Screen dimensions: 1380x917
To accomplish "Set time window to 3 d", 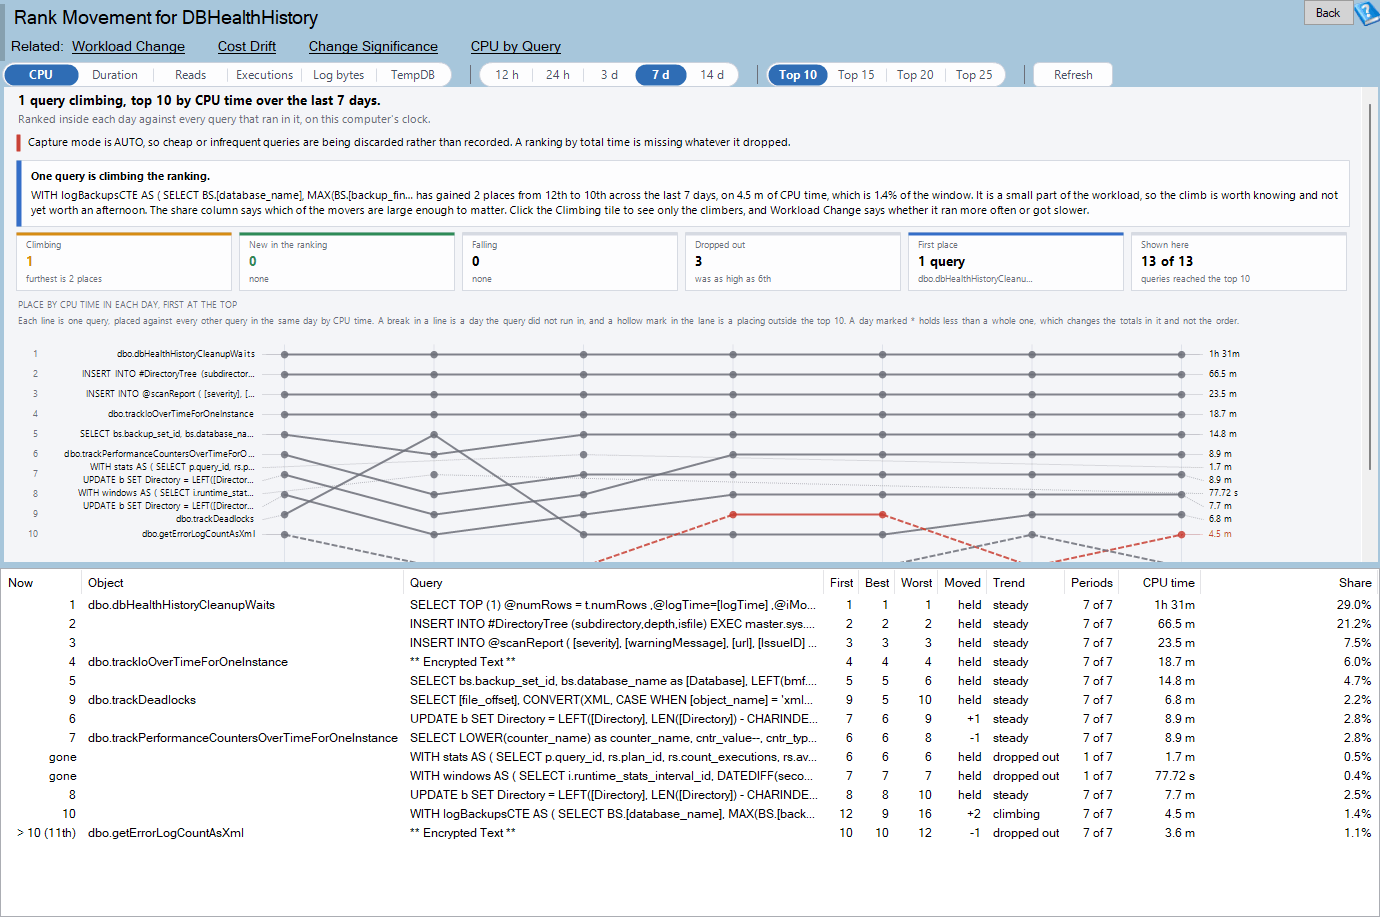I will pos(609,75).
